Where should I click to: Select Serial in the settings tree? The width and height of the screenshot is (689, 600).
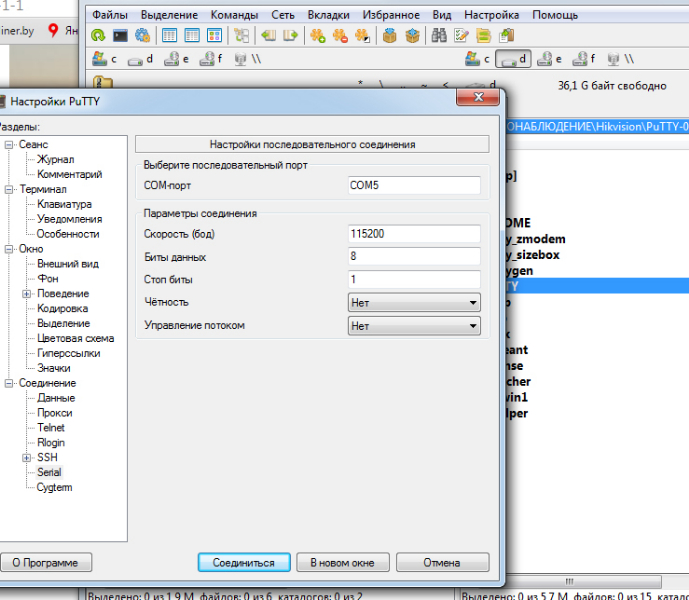[x=49, y=473]
